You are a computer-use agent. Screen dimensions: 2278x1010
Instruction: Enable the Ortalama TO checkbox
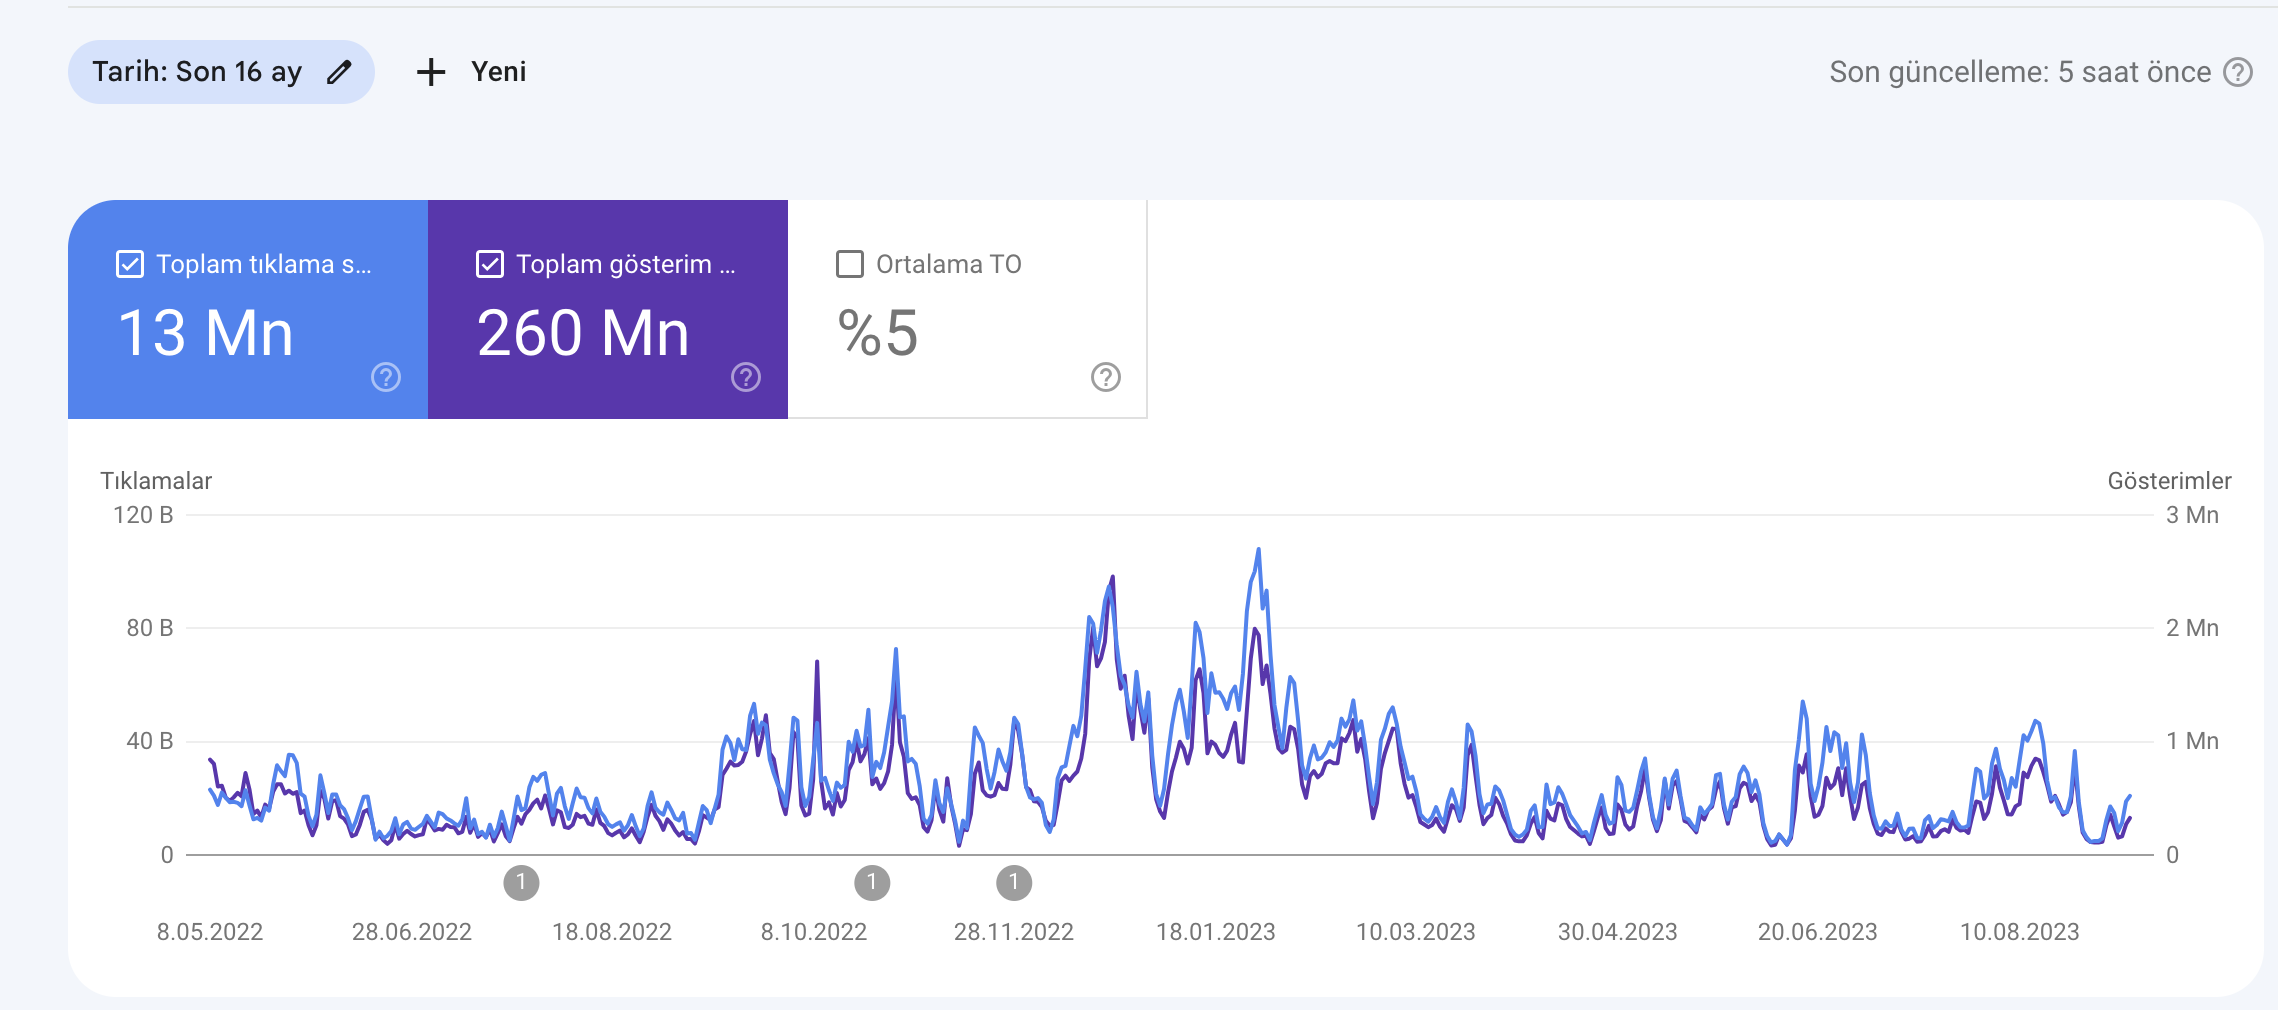click(850, 264)
